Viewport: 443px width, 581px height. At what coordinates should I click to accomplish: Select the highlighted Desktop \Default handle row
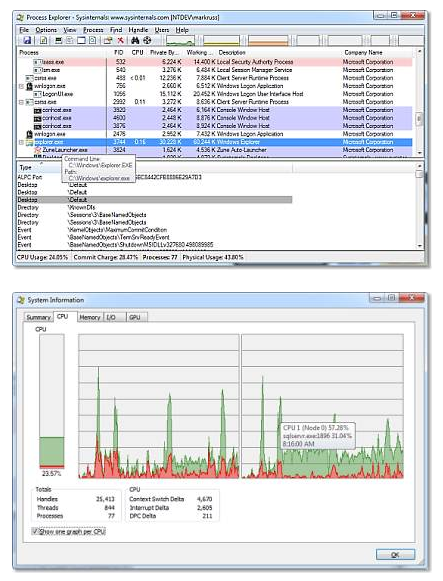[155, 200]
